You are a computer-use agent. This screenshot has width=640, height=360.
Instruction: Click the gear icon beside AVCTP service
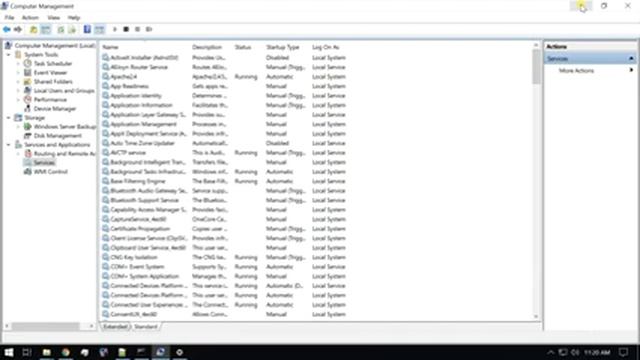[x=106, y=153]
